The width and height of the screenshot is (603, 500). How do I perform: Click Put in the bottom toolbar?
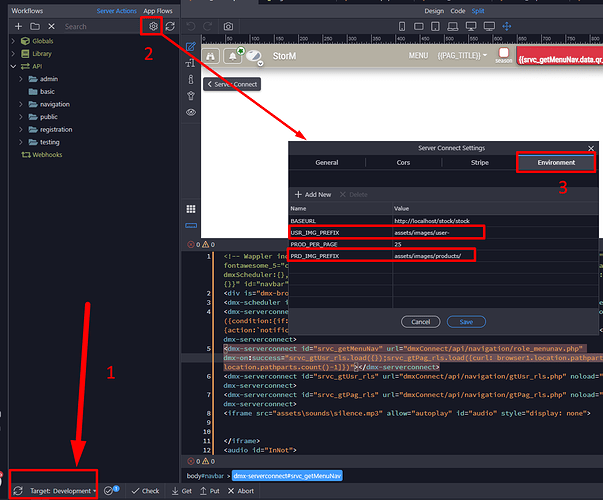[210, 491]
